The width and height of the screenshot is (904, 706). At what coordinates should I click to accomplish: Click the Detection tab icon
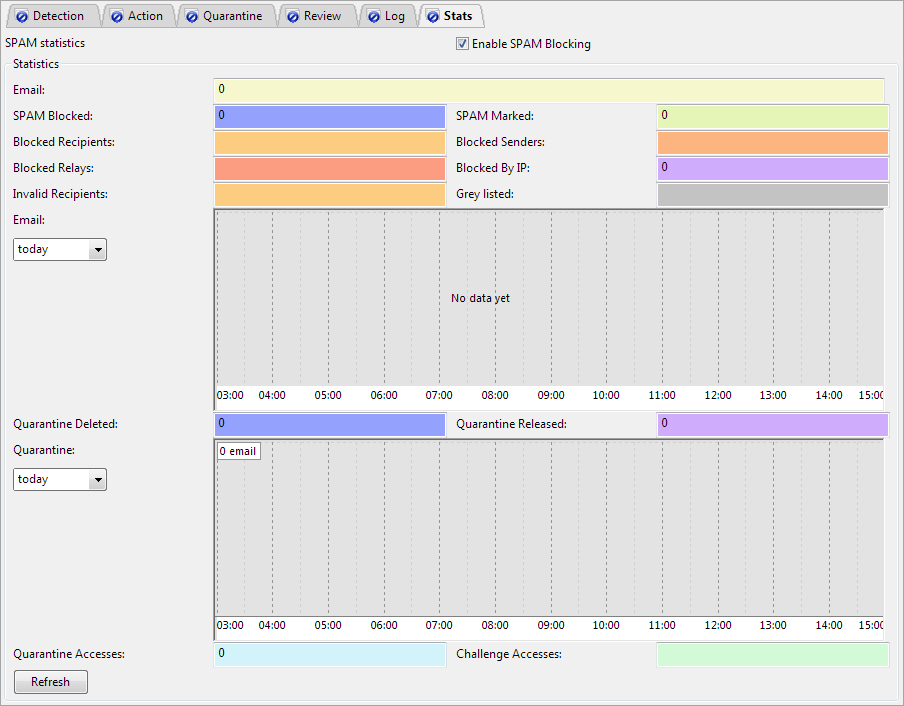click(22, 16)
